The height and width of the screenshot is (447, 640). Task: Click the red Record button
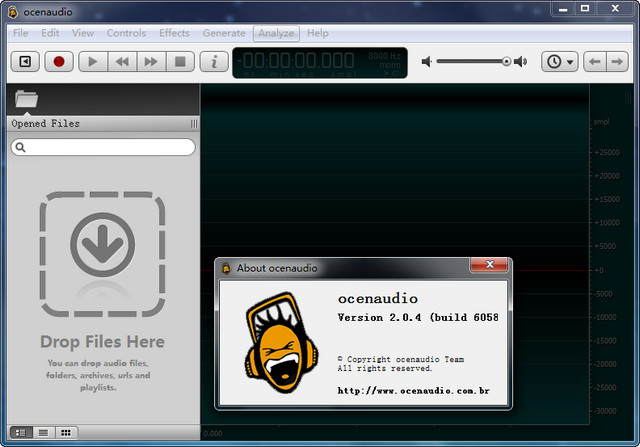point(59,62)
